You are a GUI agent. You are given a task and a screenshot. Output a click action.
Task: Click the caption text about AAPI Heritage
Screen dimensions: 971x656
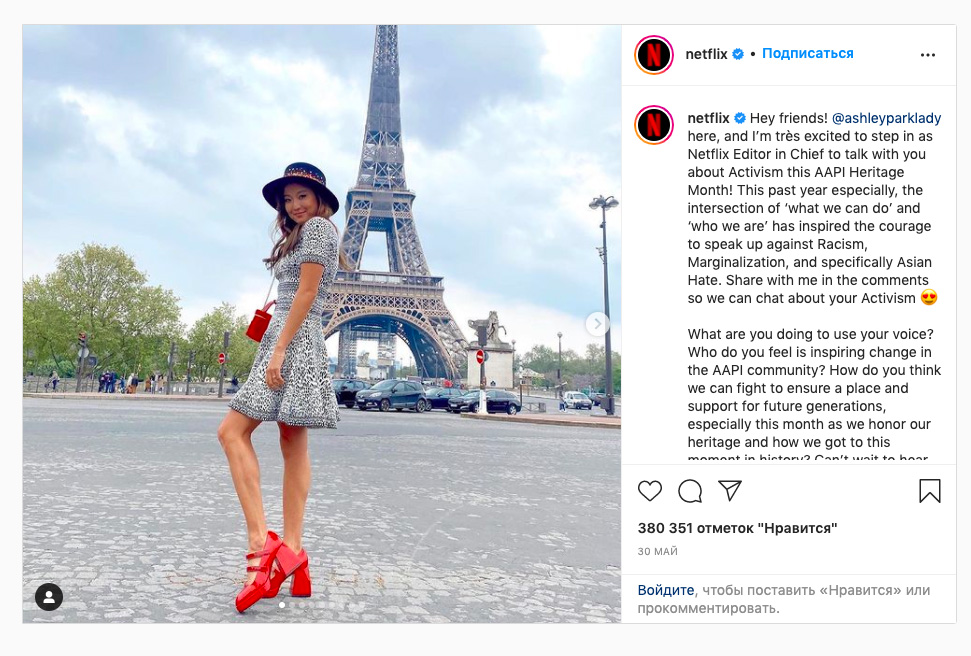pos(814,208)
